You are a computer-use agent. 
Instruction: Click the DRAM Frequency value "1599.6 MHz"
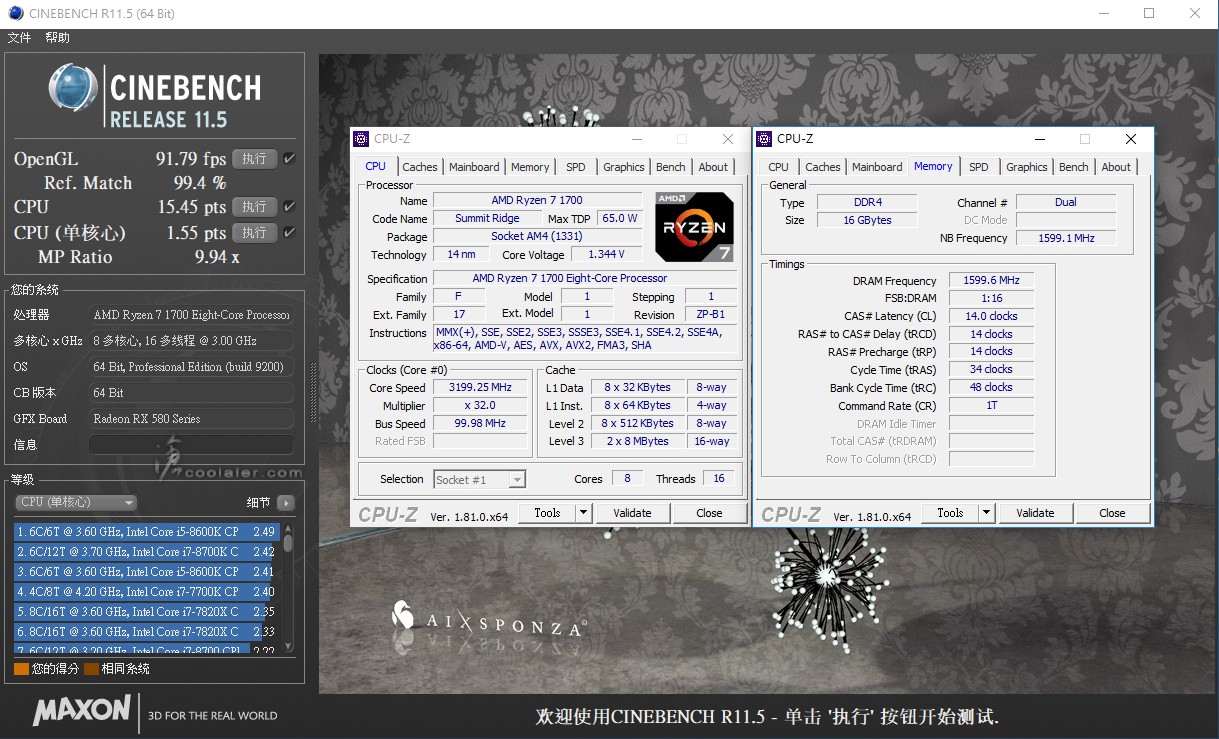tap(991, 281)
